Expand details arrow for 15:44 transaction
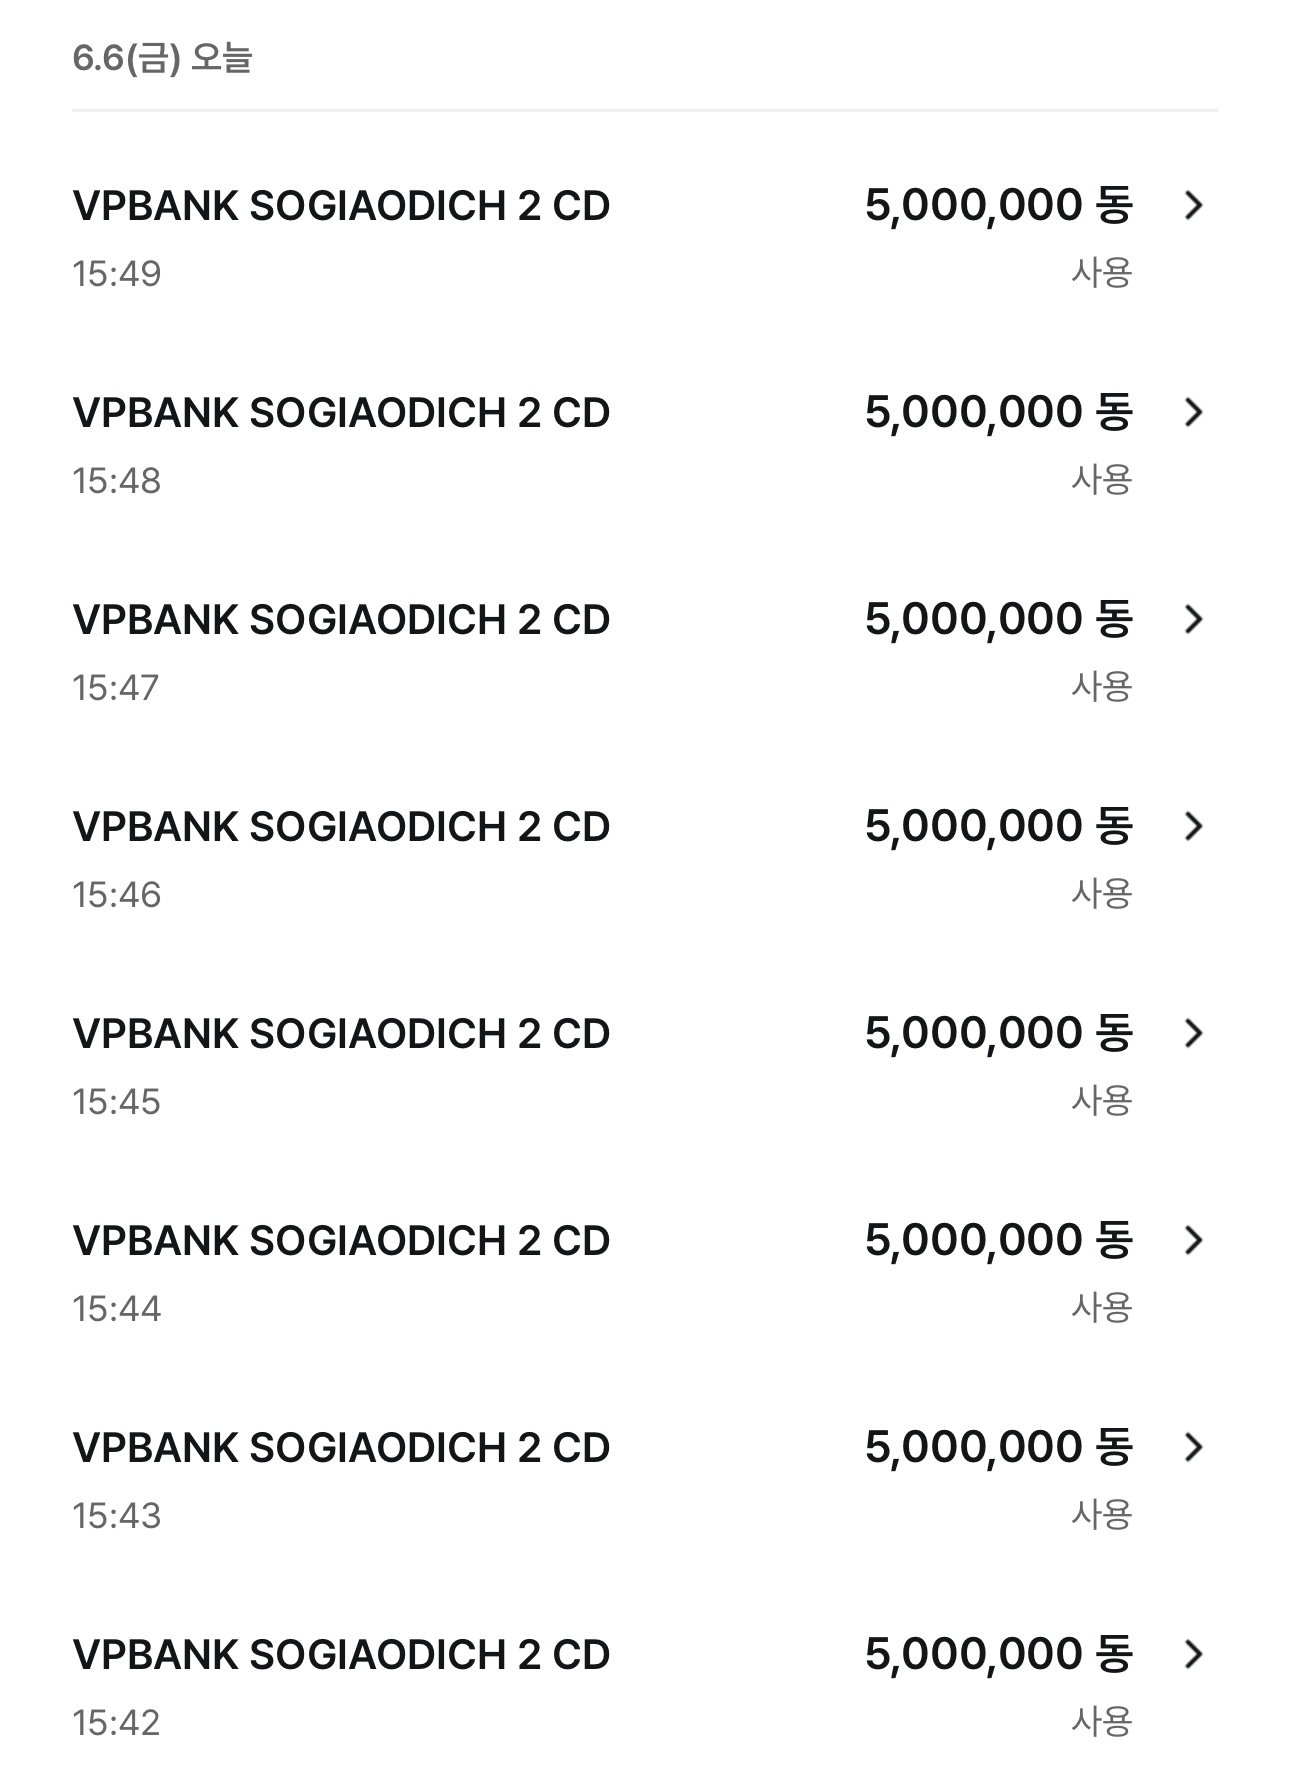1290x1788 pixels. (1193, 1241)
